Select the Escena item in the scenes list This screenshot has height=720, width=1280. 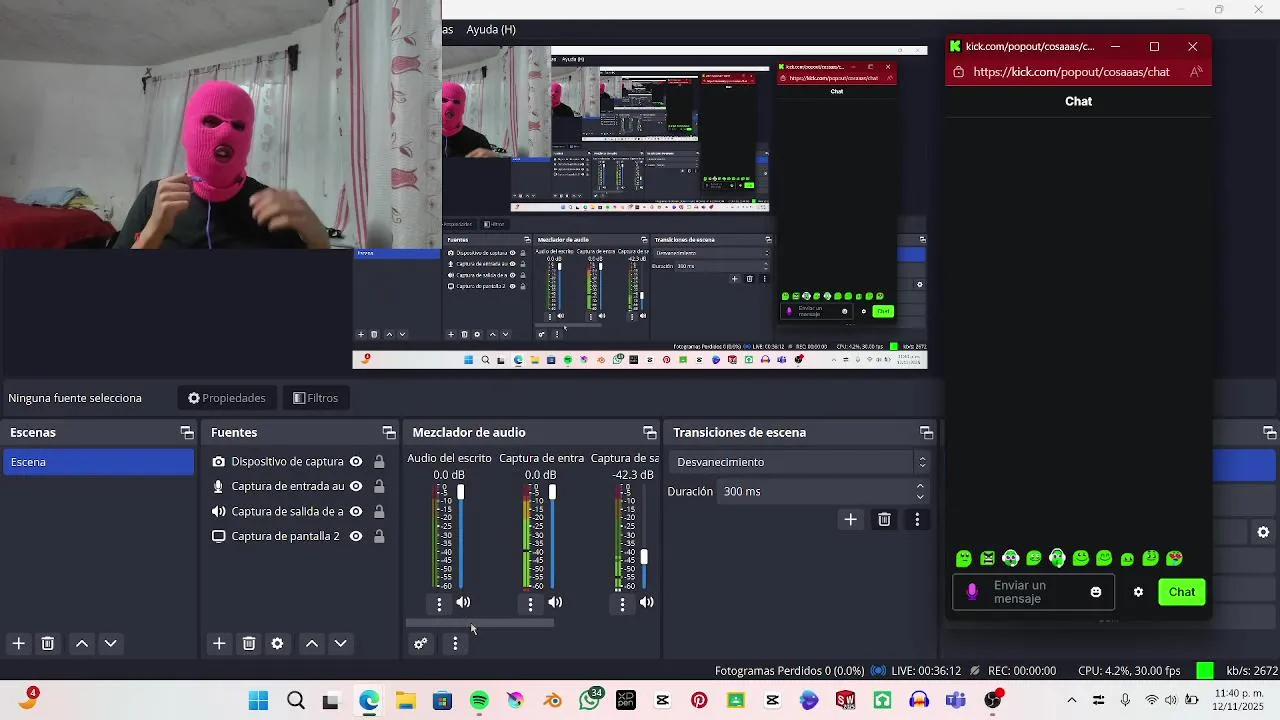(98, 462)
